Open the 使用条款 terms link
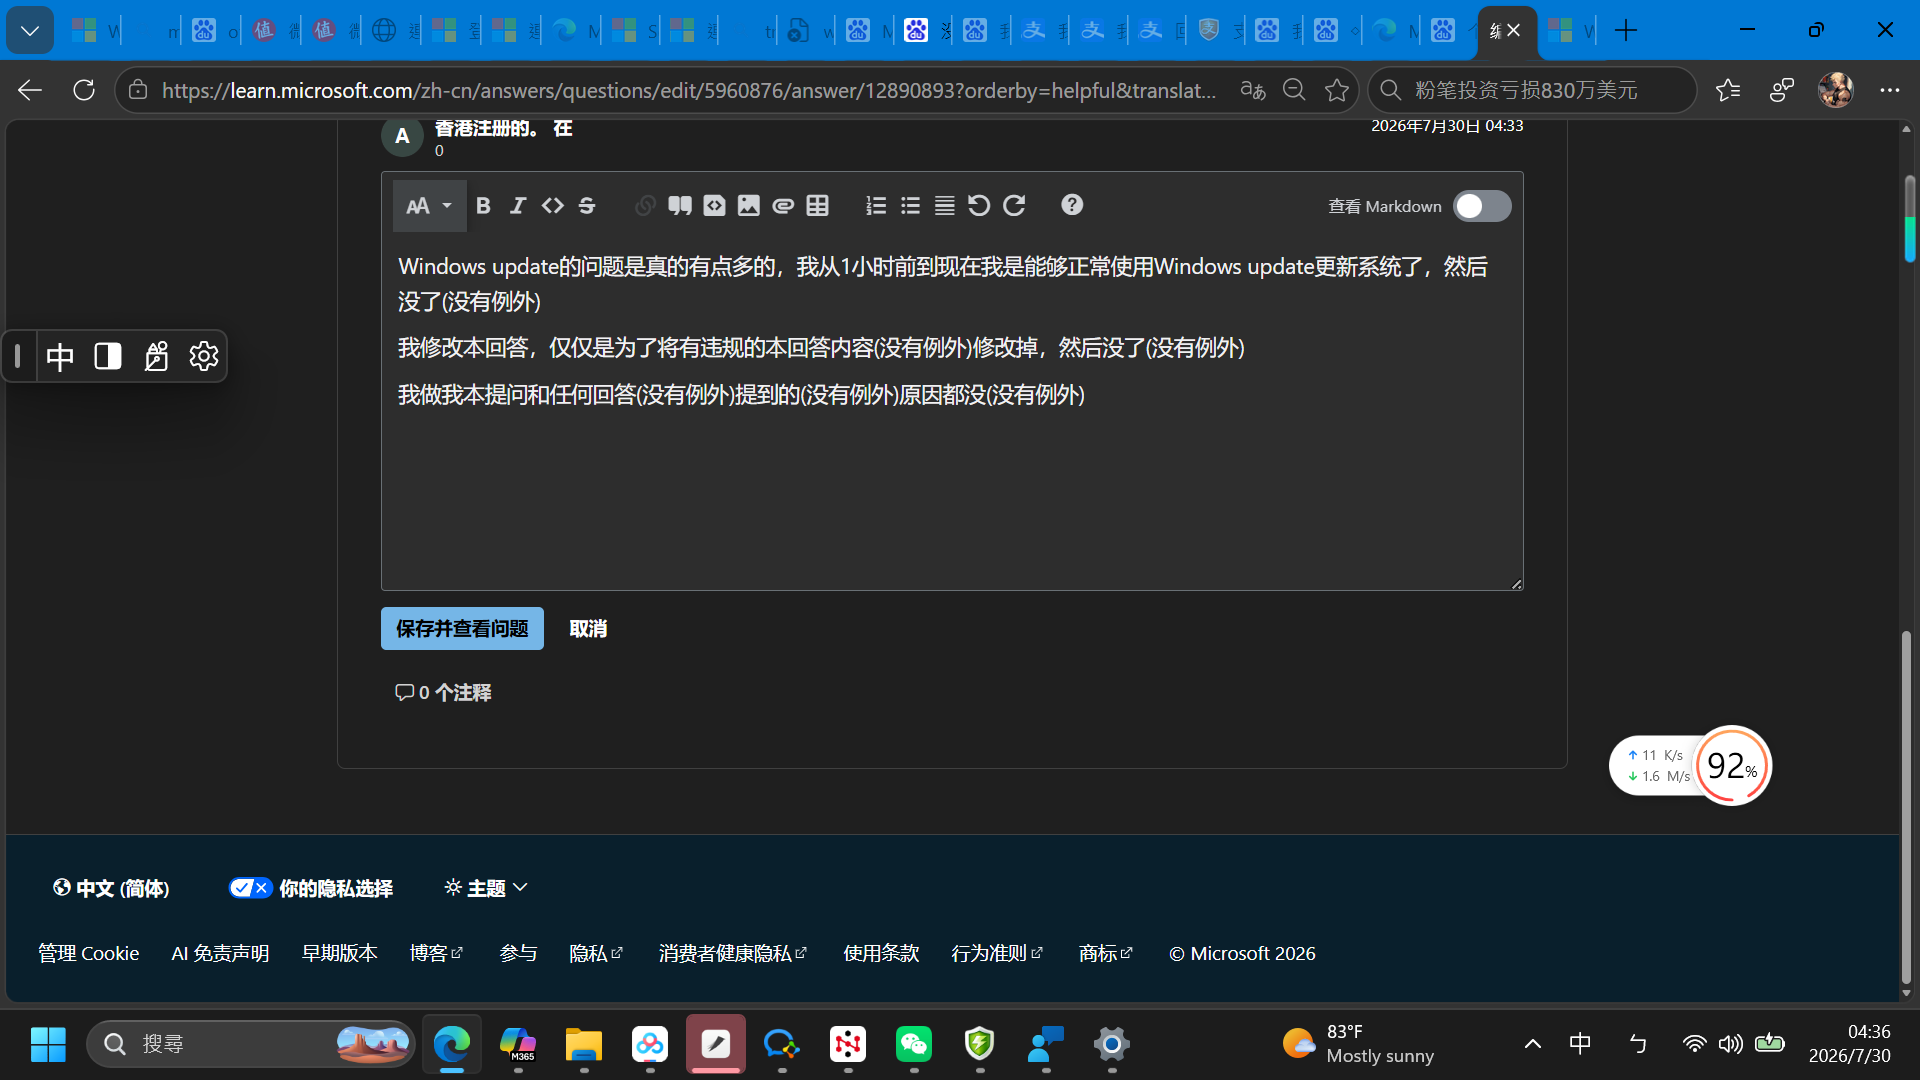Image resolution: width=1920 pixels, height=1080 pixels. click(x=881, y=953)
